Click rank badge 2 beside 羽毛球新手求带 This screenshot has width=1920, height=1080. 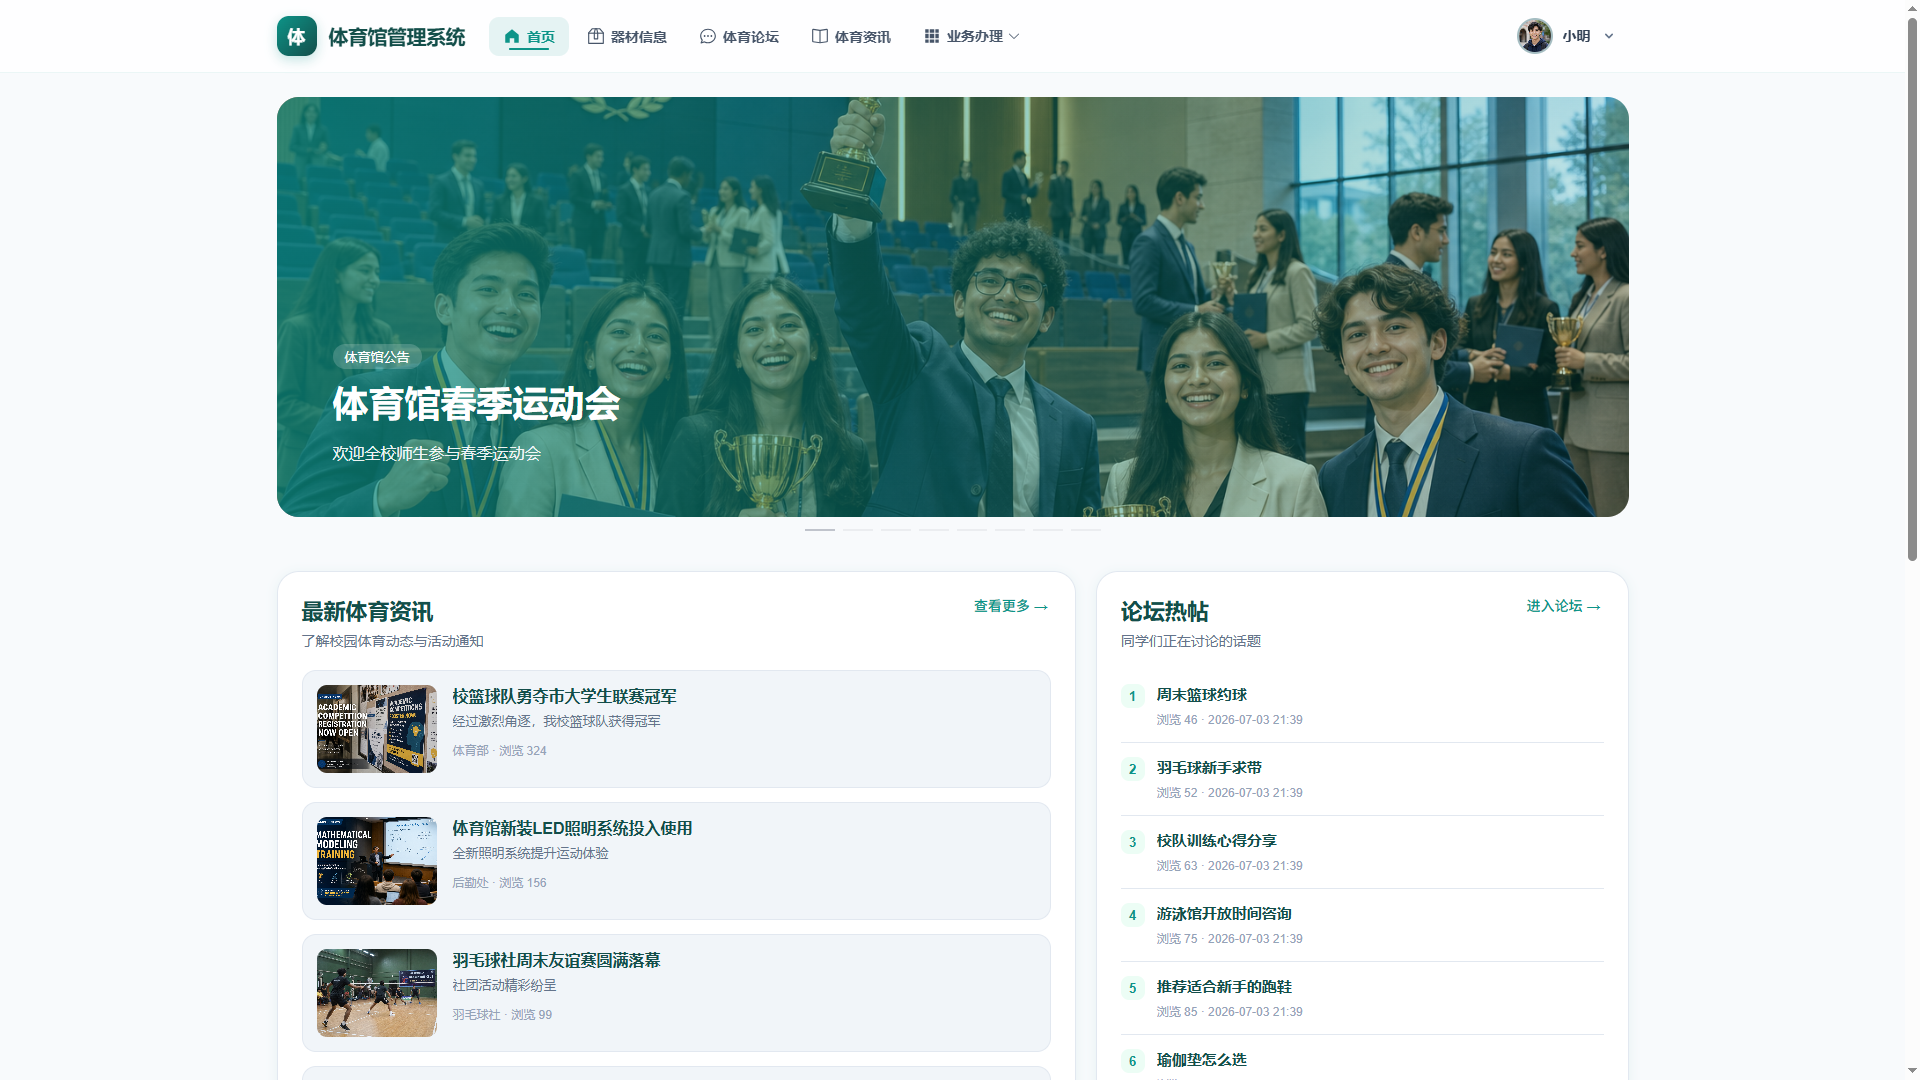tap(1133, 769)
